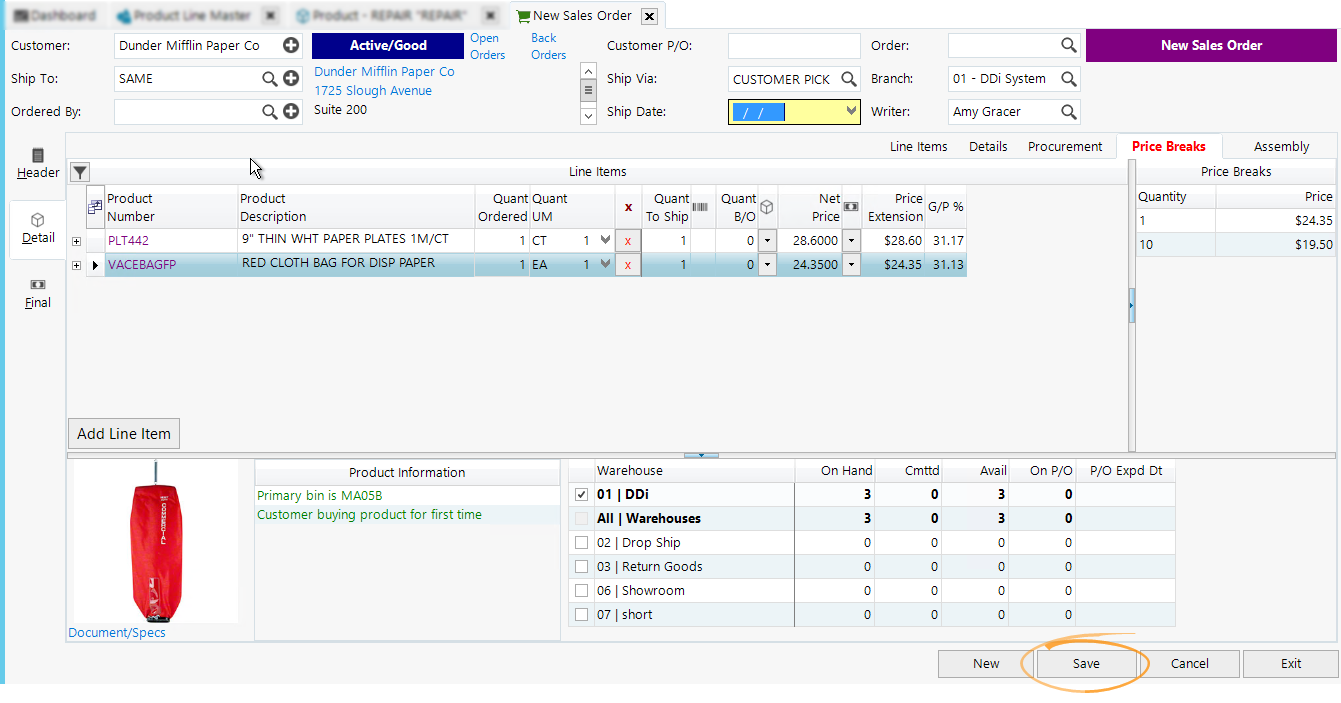Delete the PLT442 line with red x
Image resolution: width=1341 pixels, height=703 pixels.
[628, 240]
